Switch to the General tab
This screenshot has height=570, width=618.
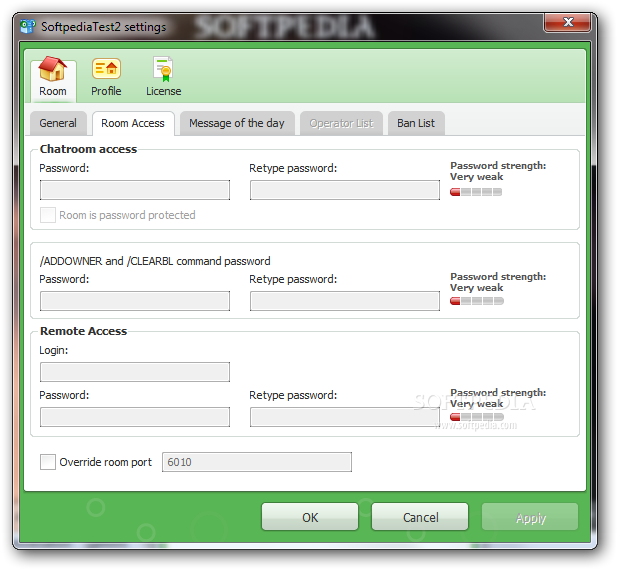click(58, 123)
